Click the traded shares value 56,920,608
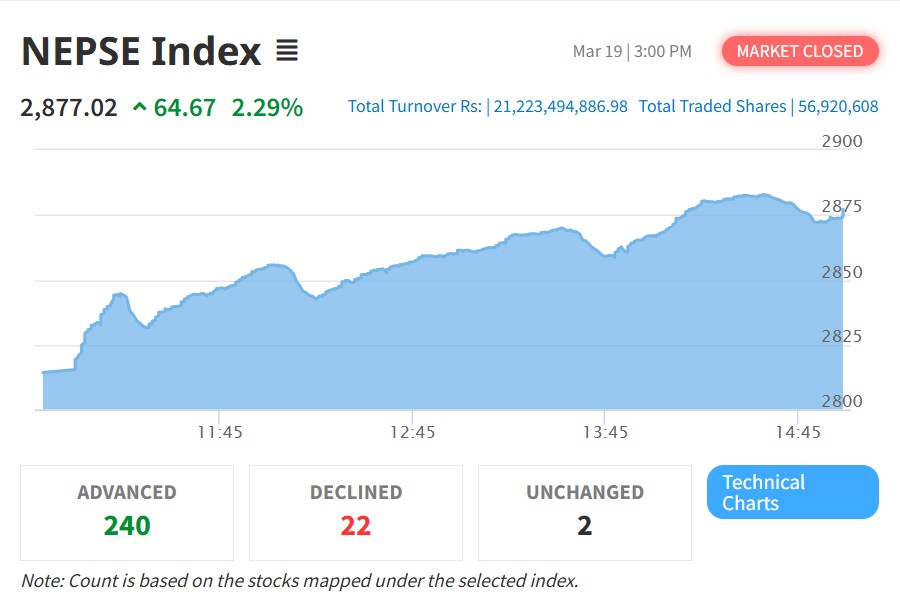The width and height of the screenshot is (900, 604). tap(838, 106)
